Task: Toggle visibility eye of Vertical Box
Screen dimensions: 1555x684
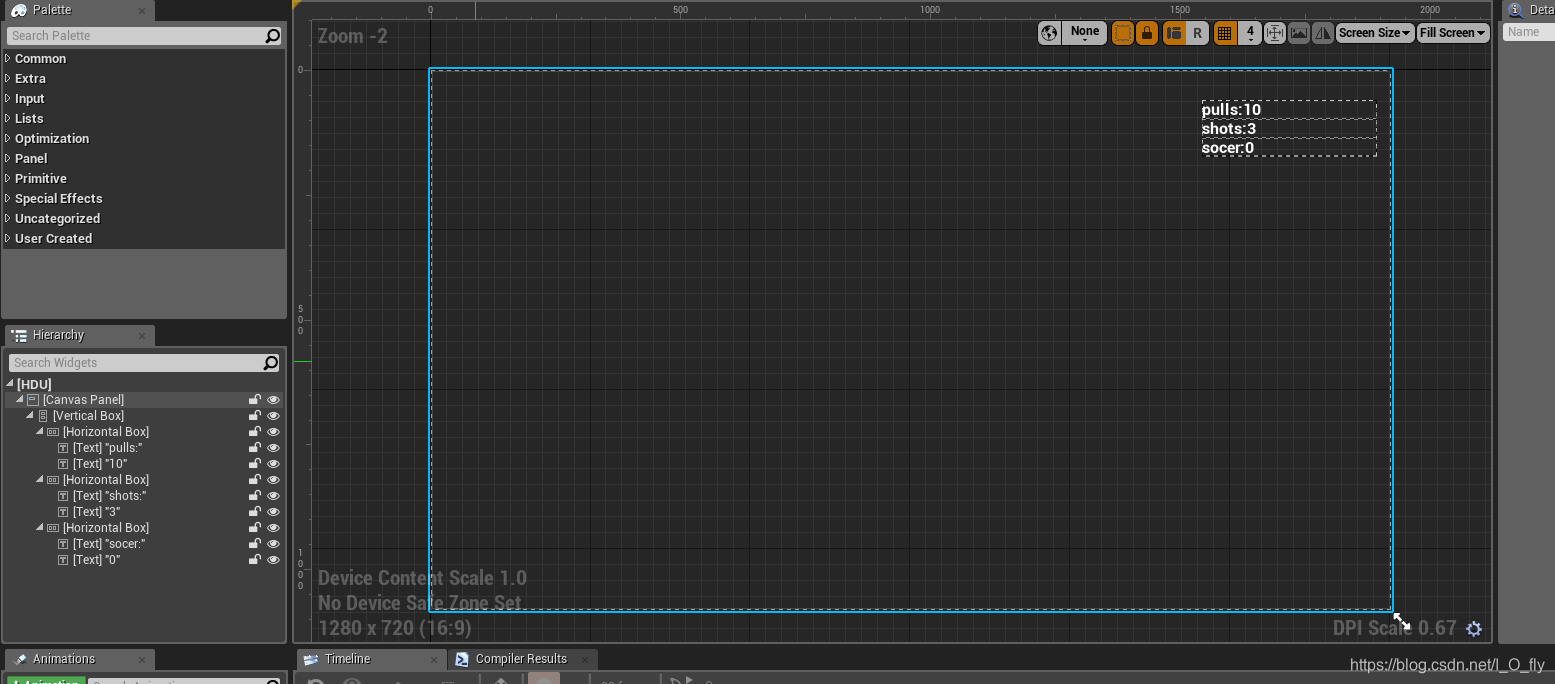Action: (273, 416)
